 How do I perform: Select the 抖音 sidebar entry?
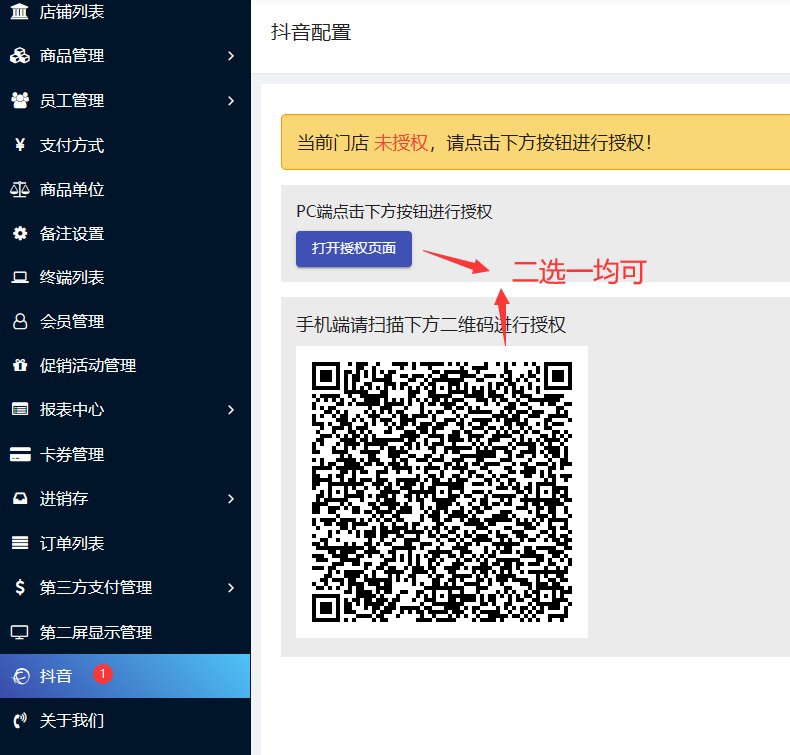click(56, 676)
